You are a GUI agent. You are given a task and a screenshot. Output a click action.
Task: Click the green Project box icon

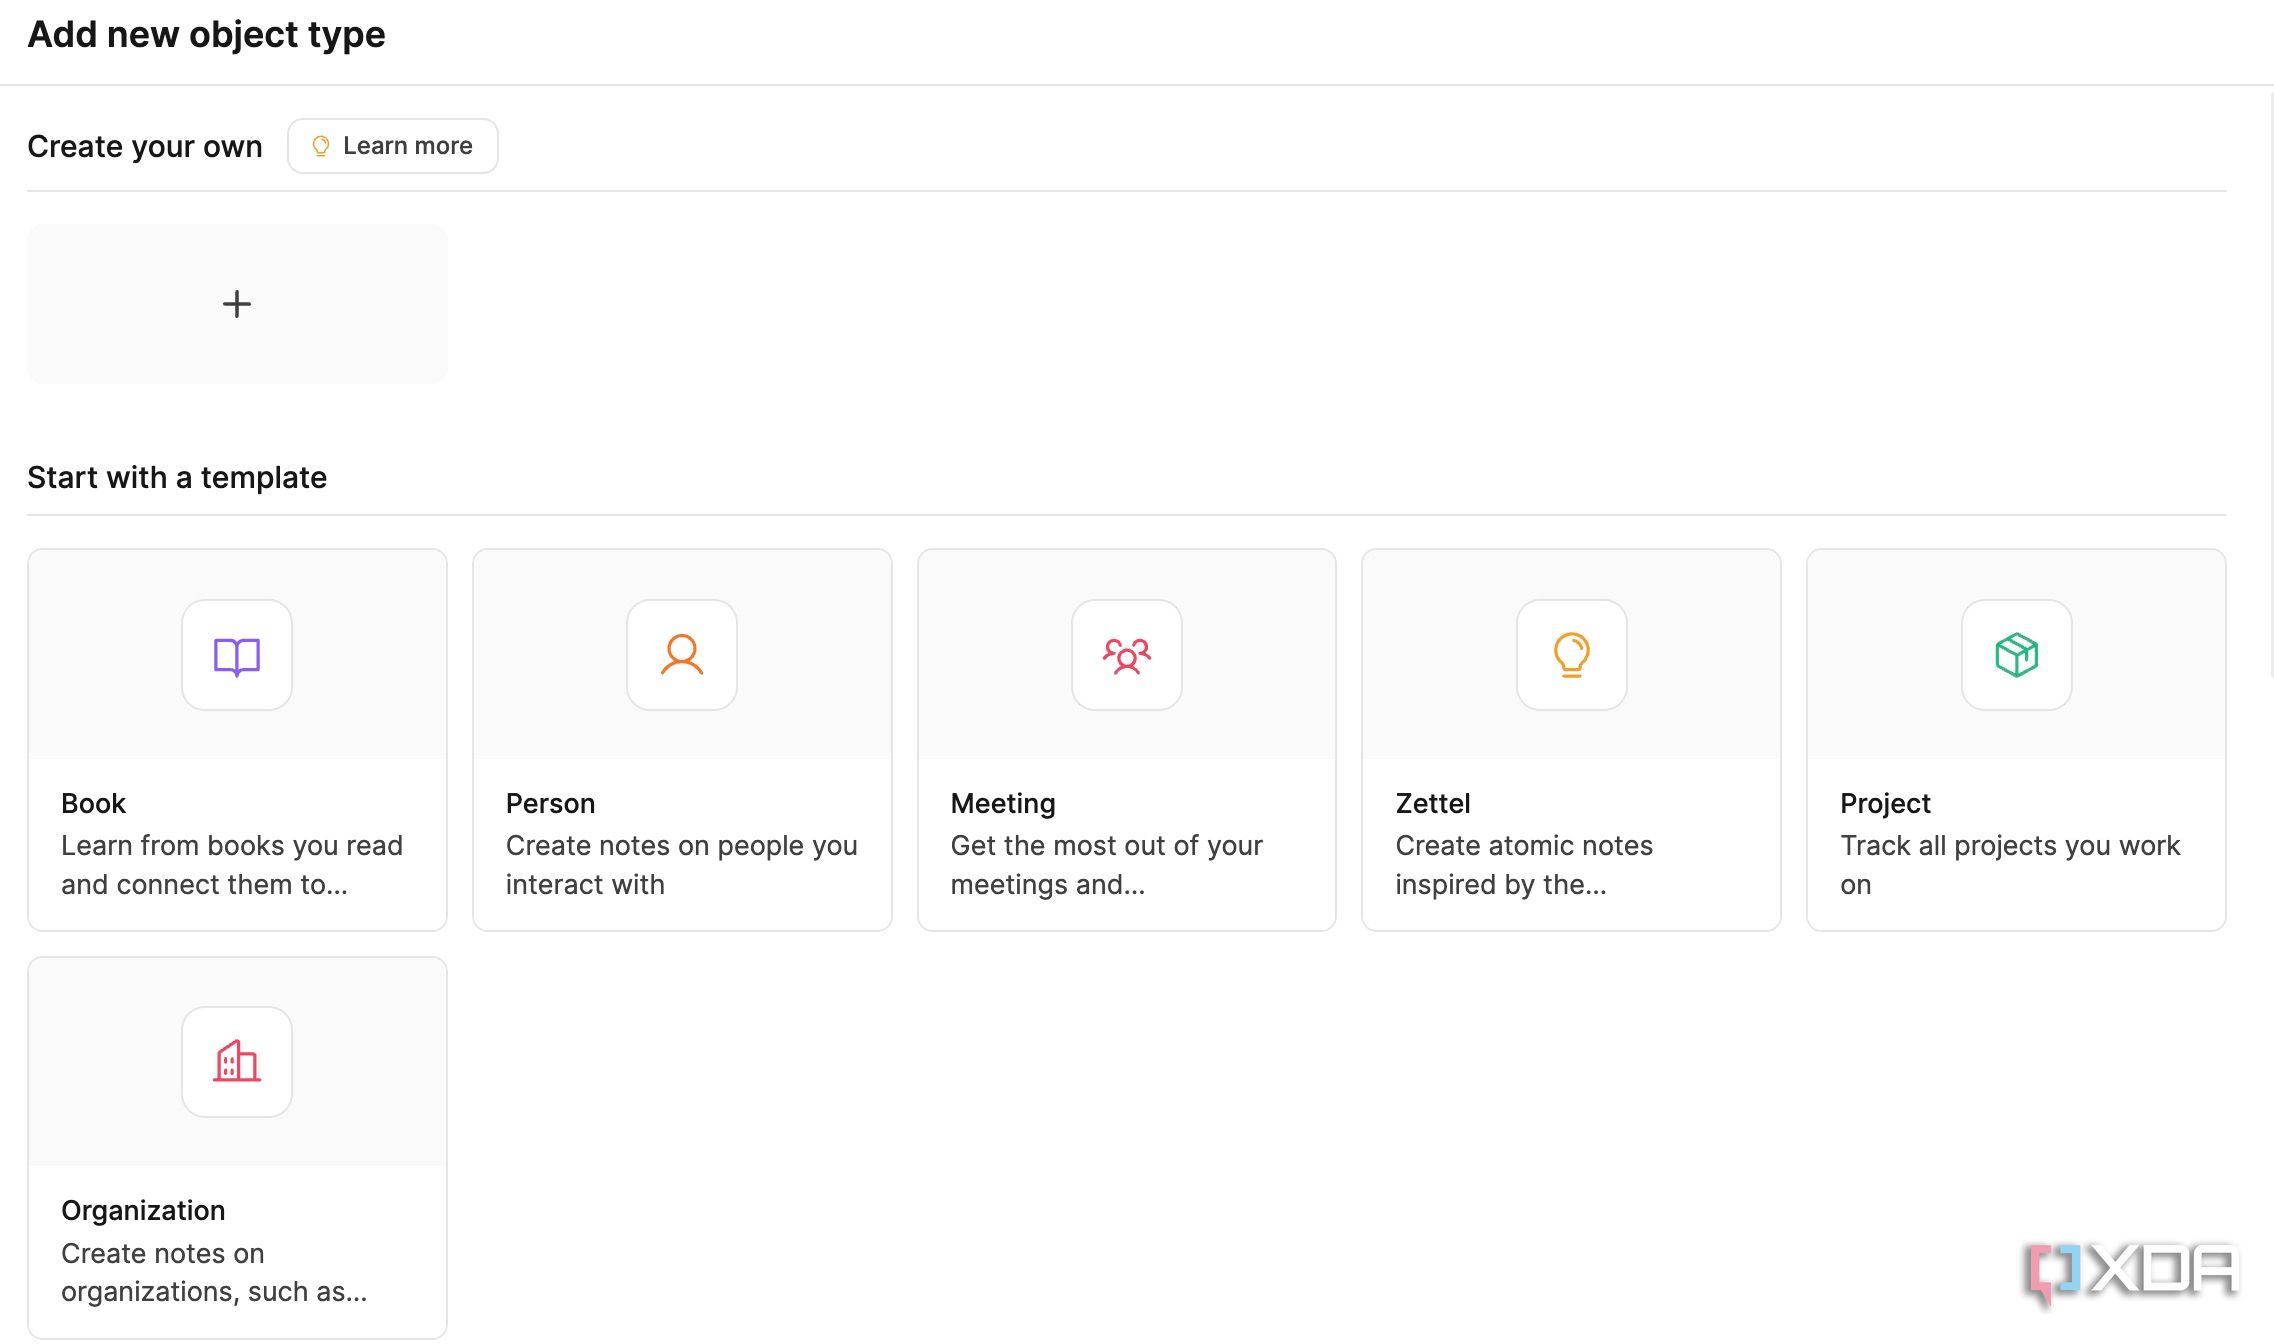pos(2016,656)
